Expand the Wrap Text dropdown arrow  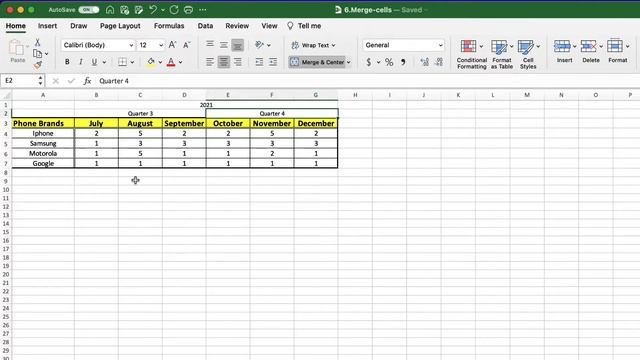(x=333, y=45)
